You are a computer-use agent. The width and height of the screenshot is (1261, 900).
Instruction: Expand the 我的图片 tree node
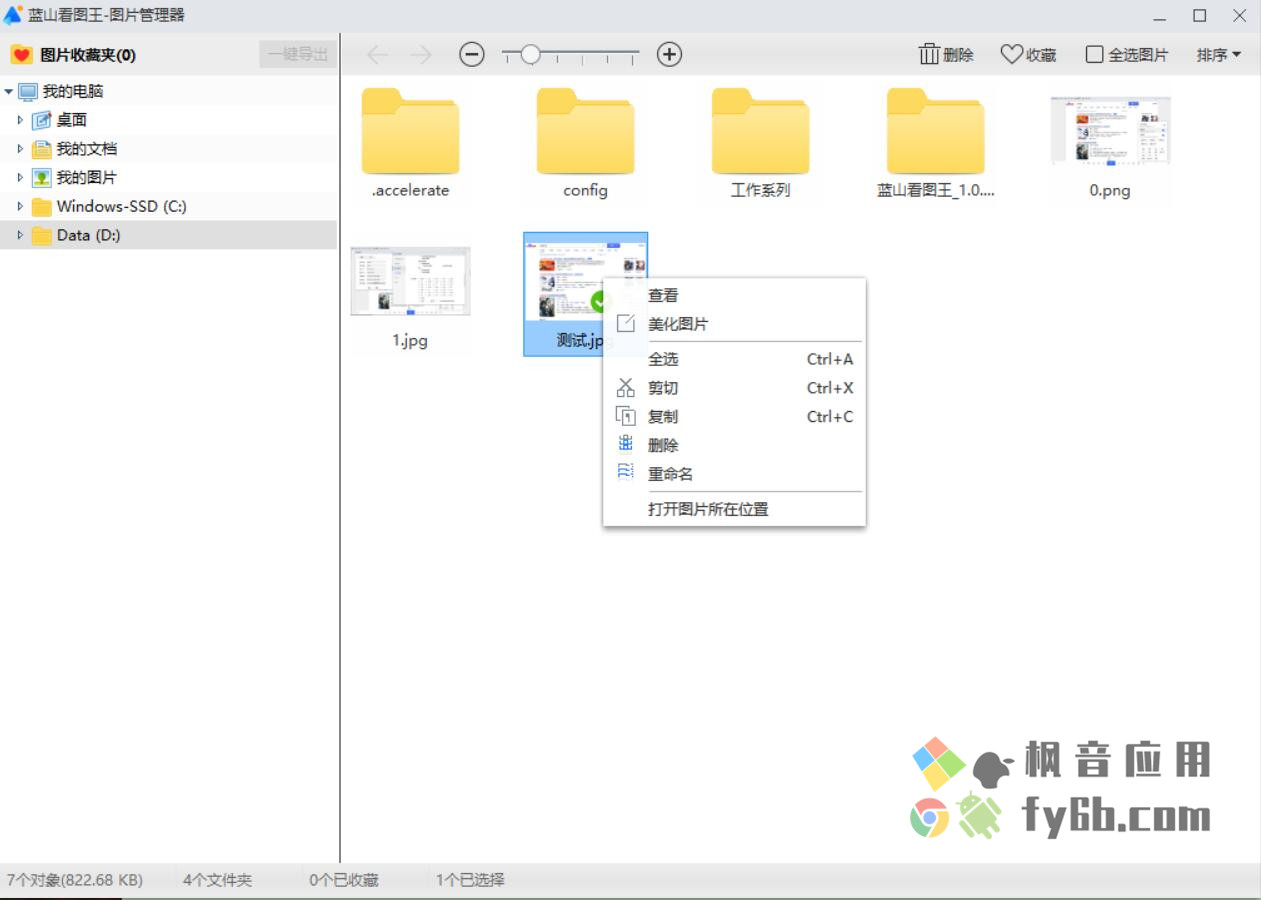pos(20,178)
